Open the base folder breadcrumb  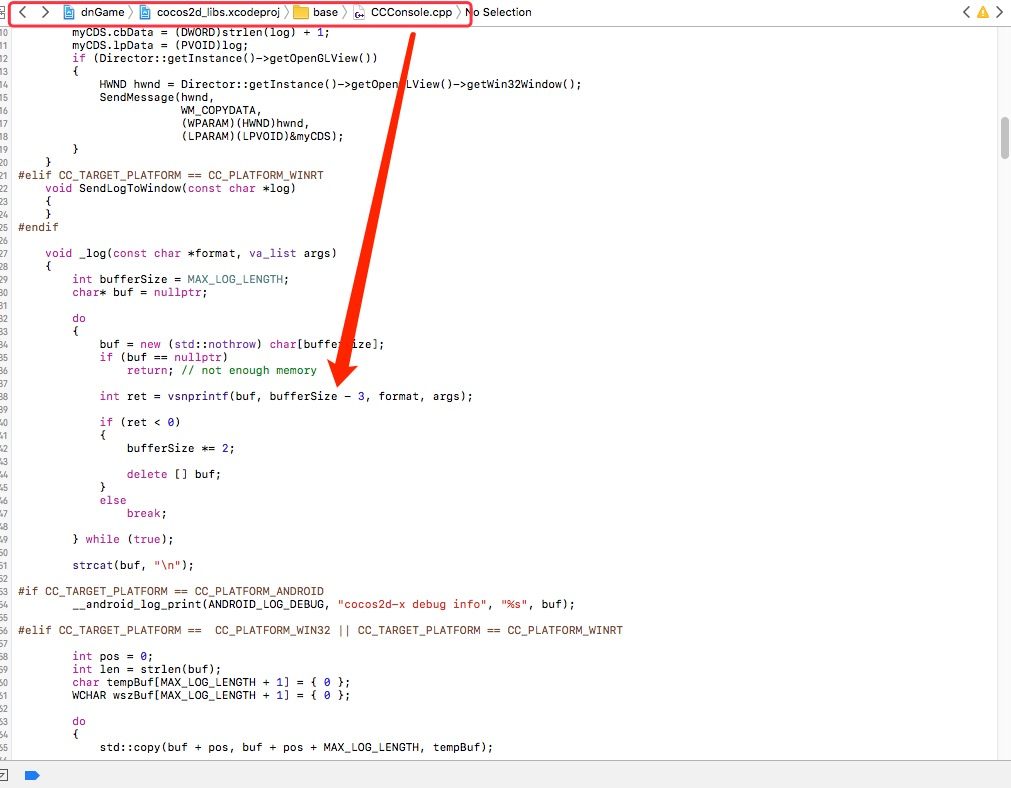pos(325,12)
